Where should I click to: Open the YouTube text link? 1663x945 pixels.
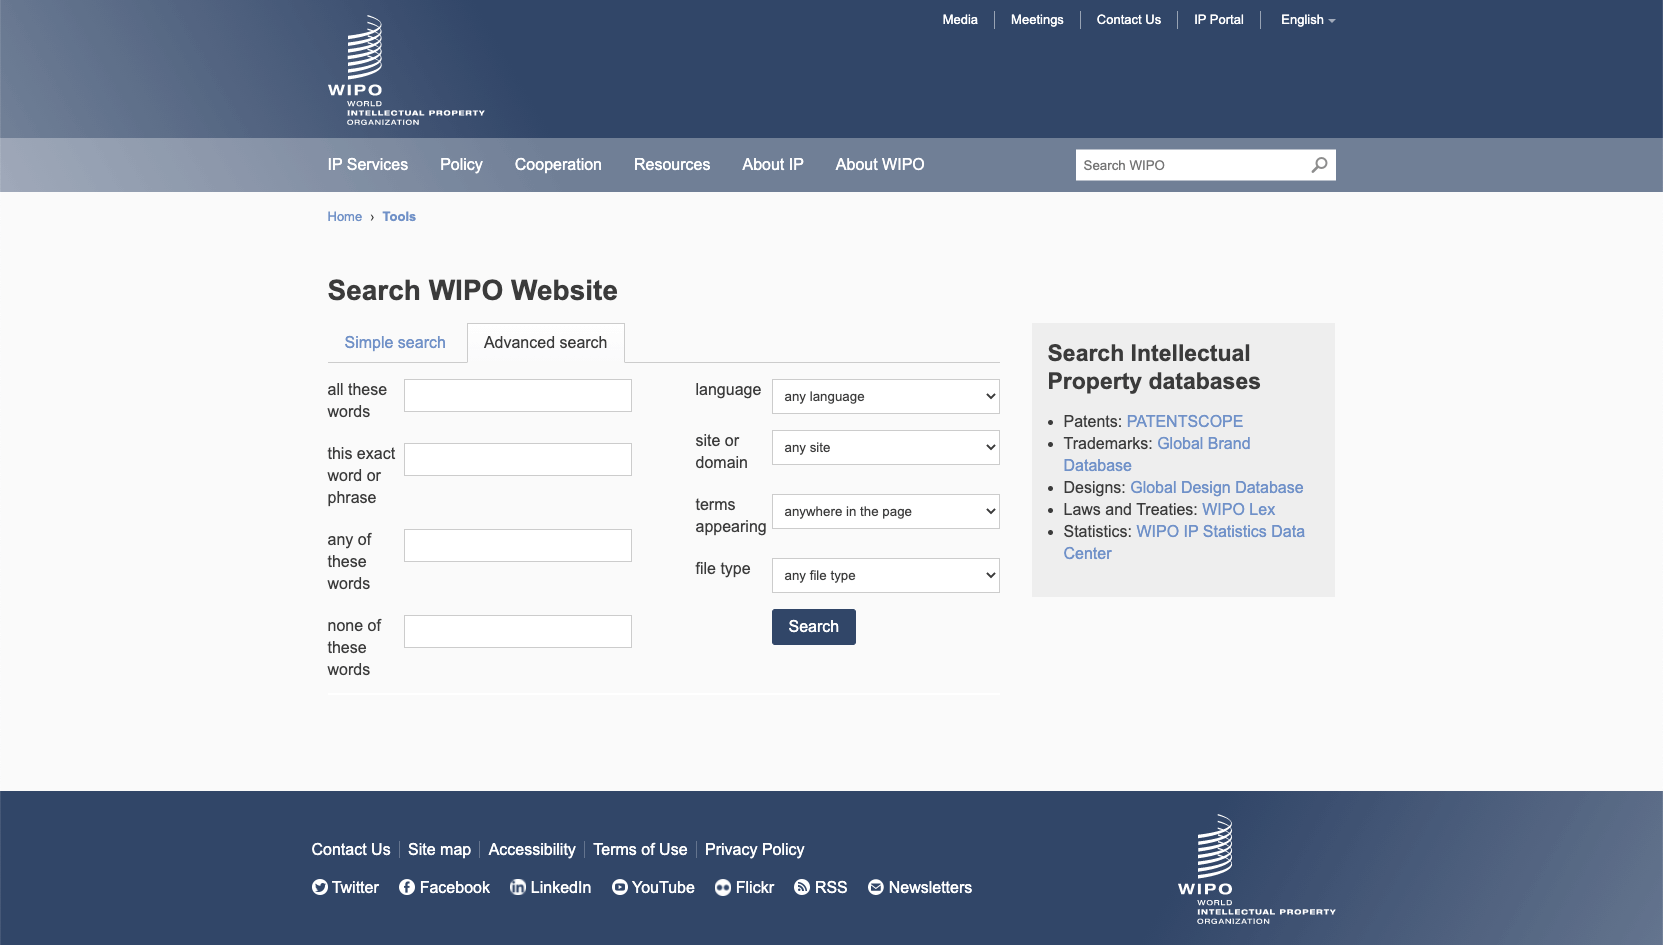click(x=664, y=887)
